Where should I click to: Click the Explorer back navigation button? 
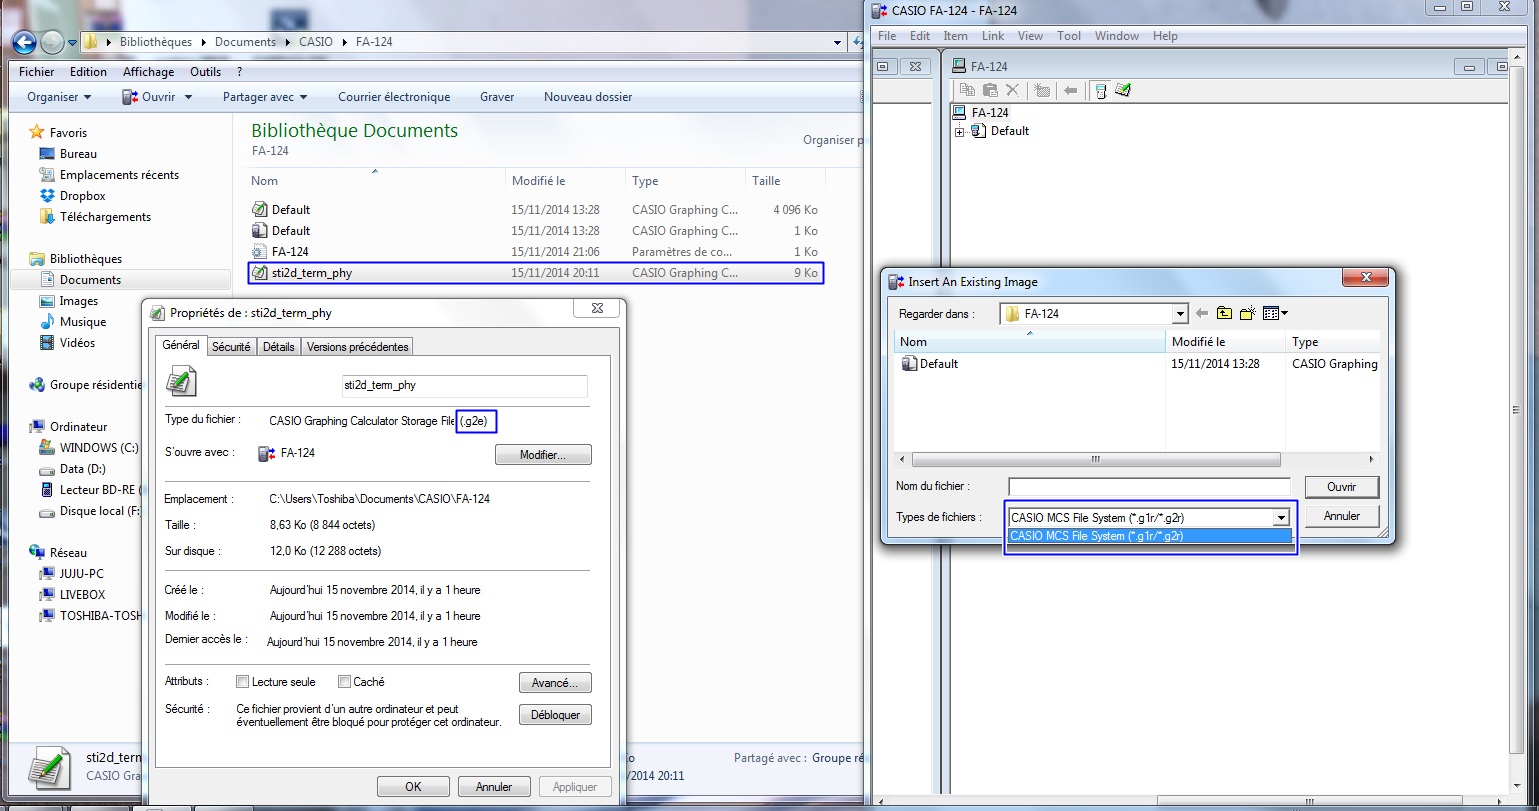(x=24, y=42)
